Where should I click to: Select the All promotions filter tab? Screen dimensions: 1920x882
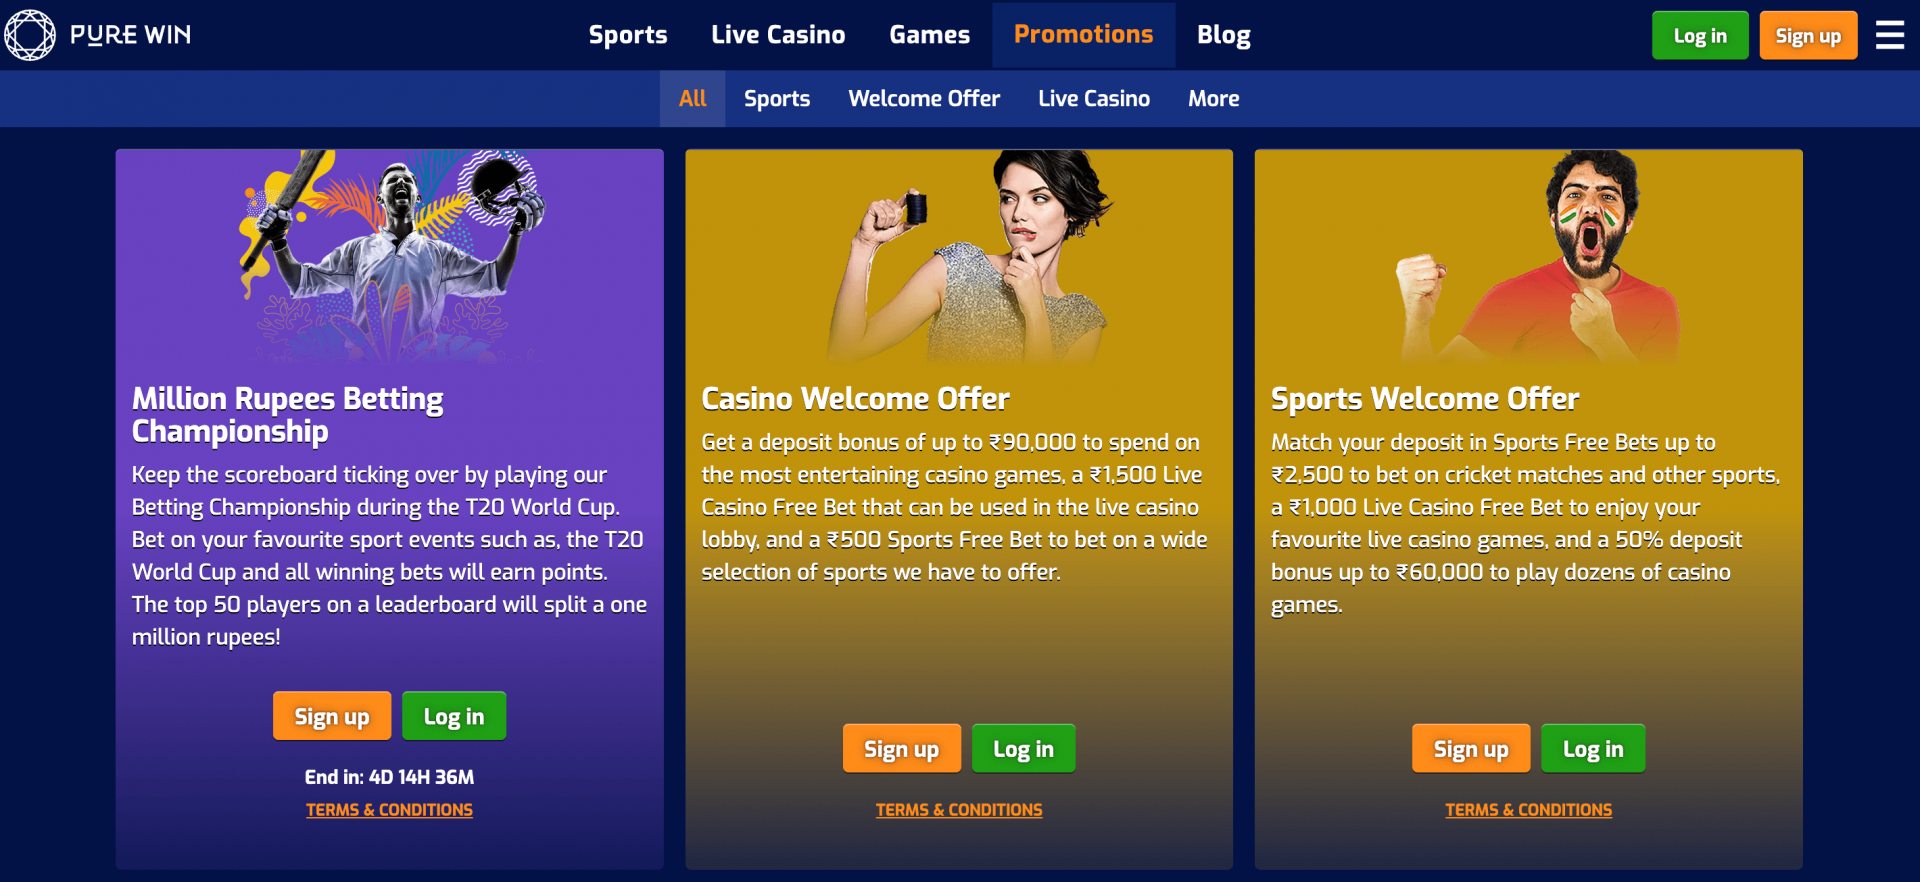click(692, 98)
